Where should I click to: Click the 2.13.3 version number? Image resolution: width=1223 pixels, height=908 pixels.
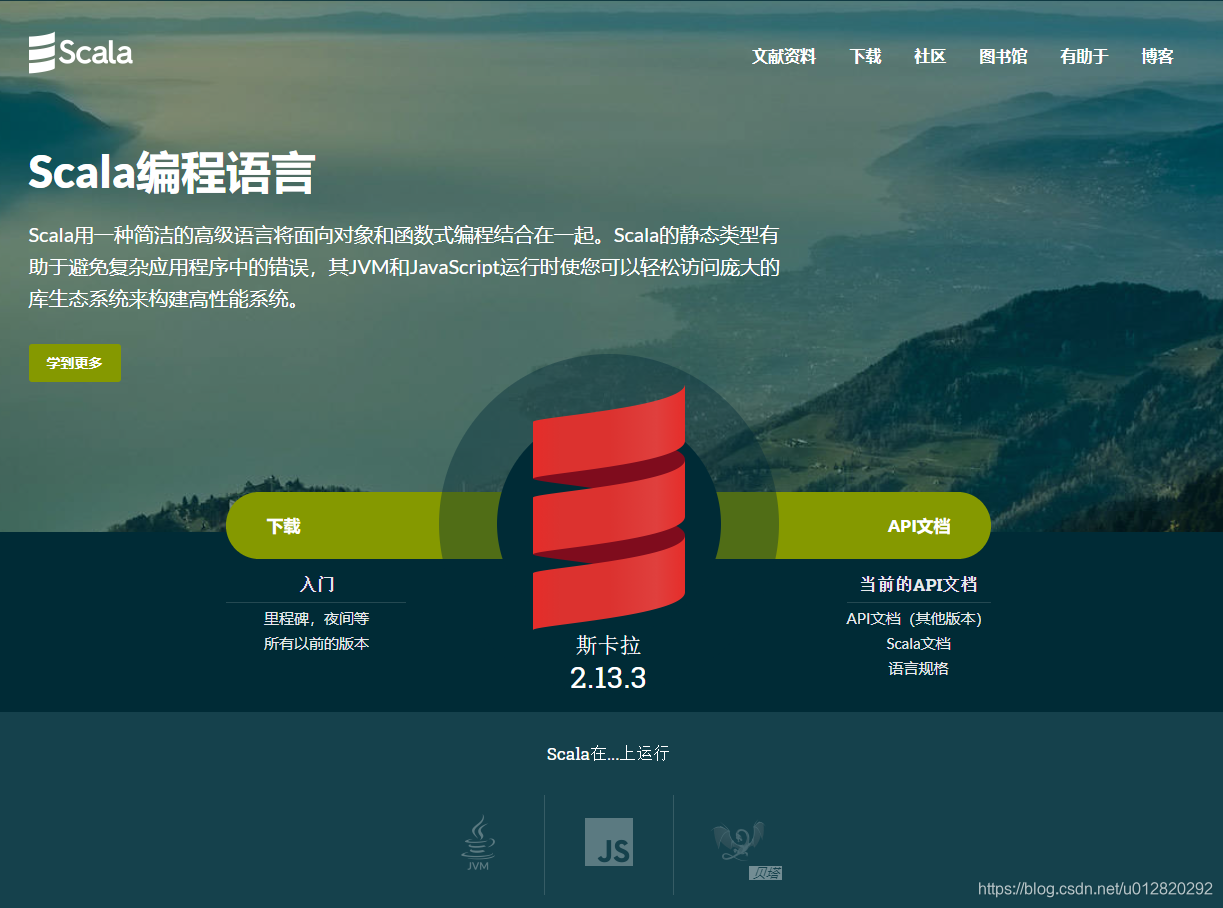tap(608, 678)
